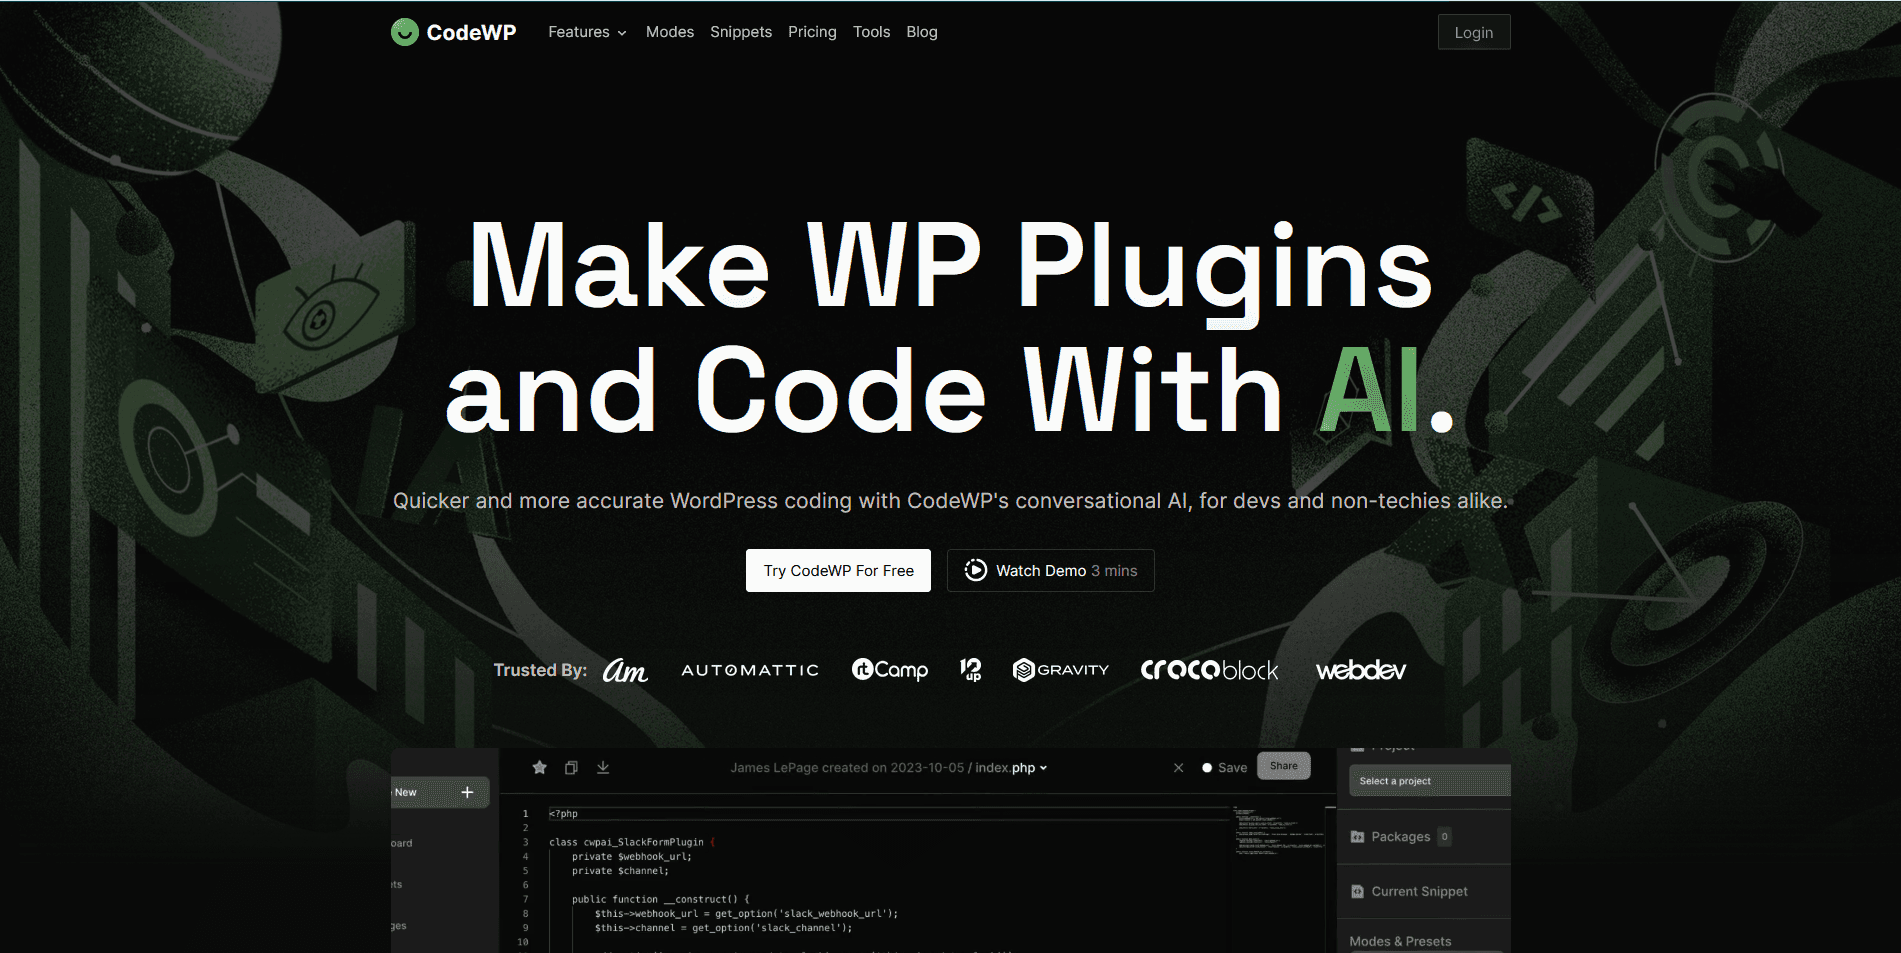Click the Gravity logo
The image size is (1901, 953).
click(x=1060, y=670)
